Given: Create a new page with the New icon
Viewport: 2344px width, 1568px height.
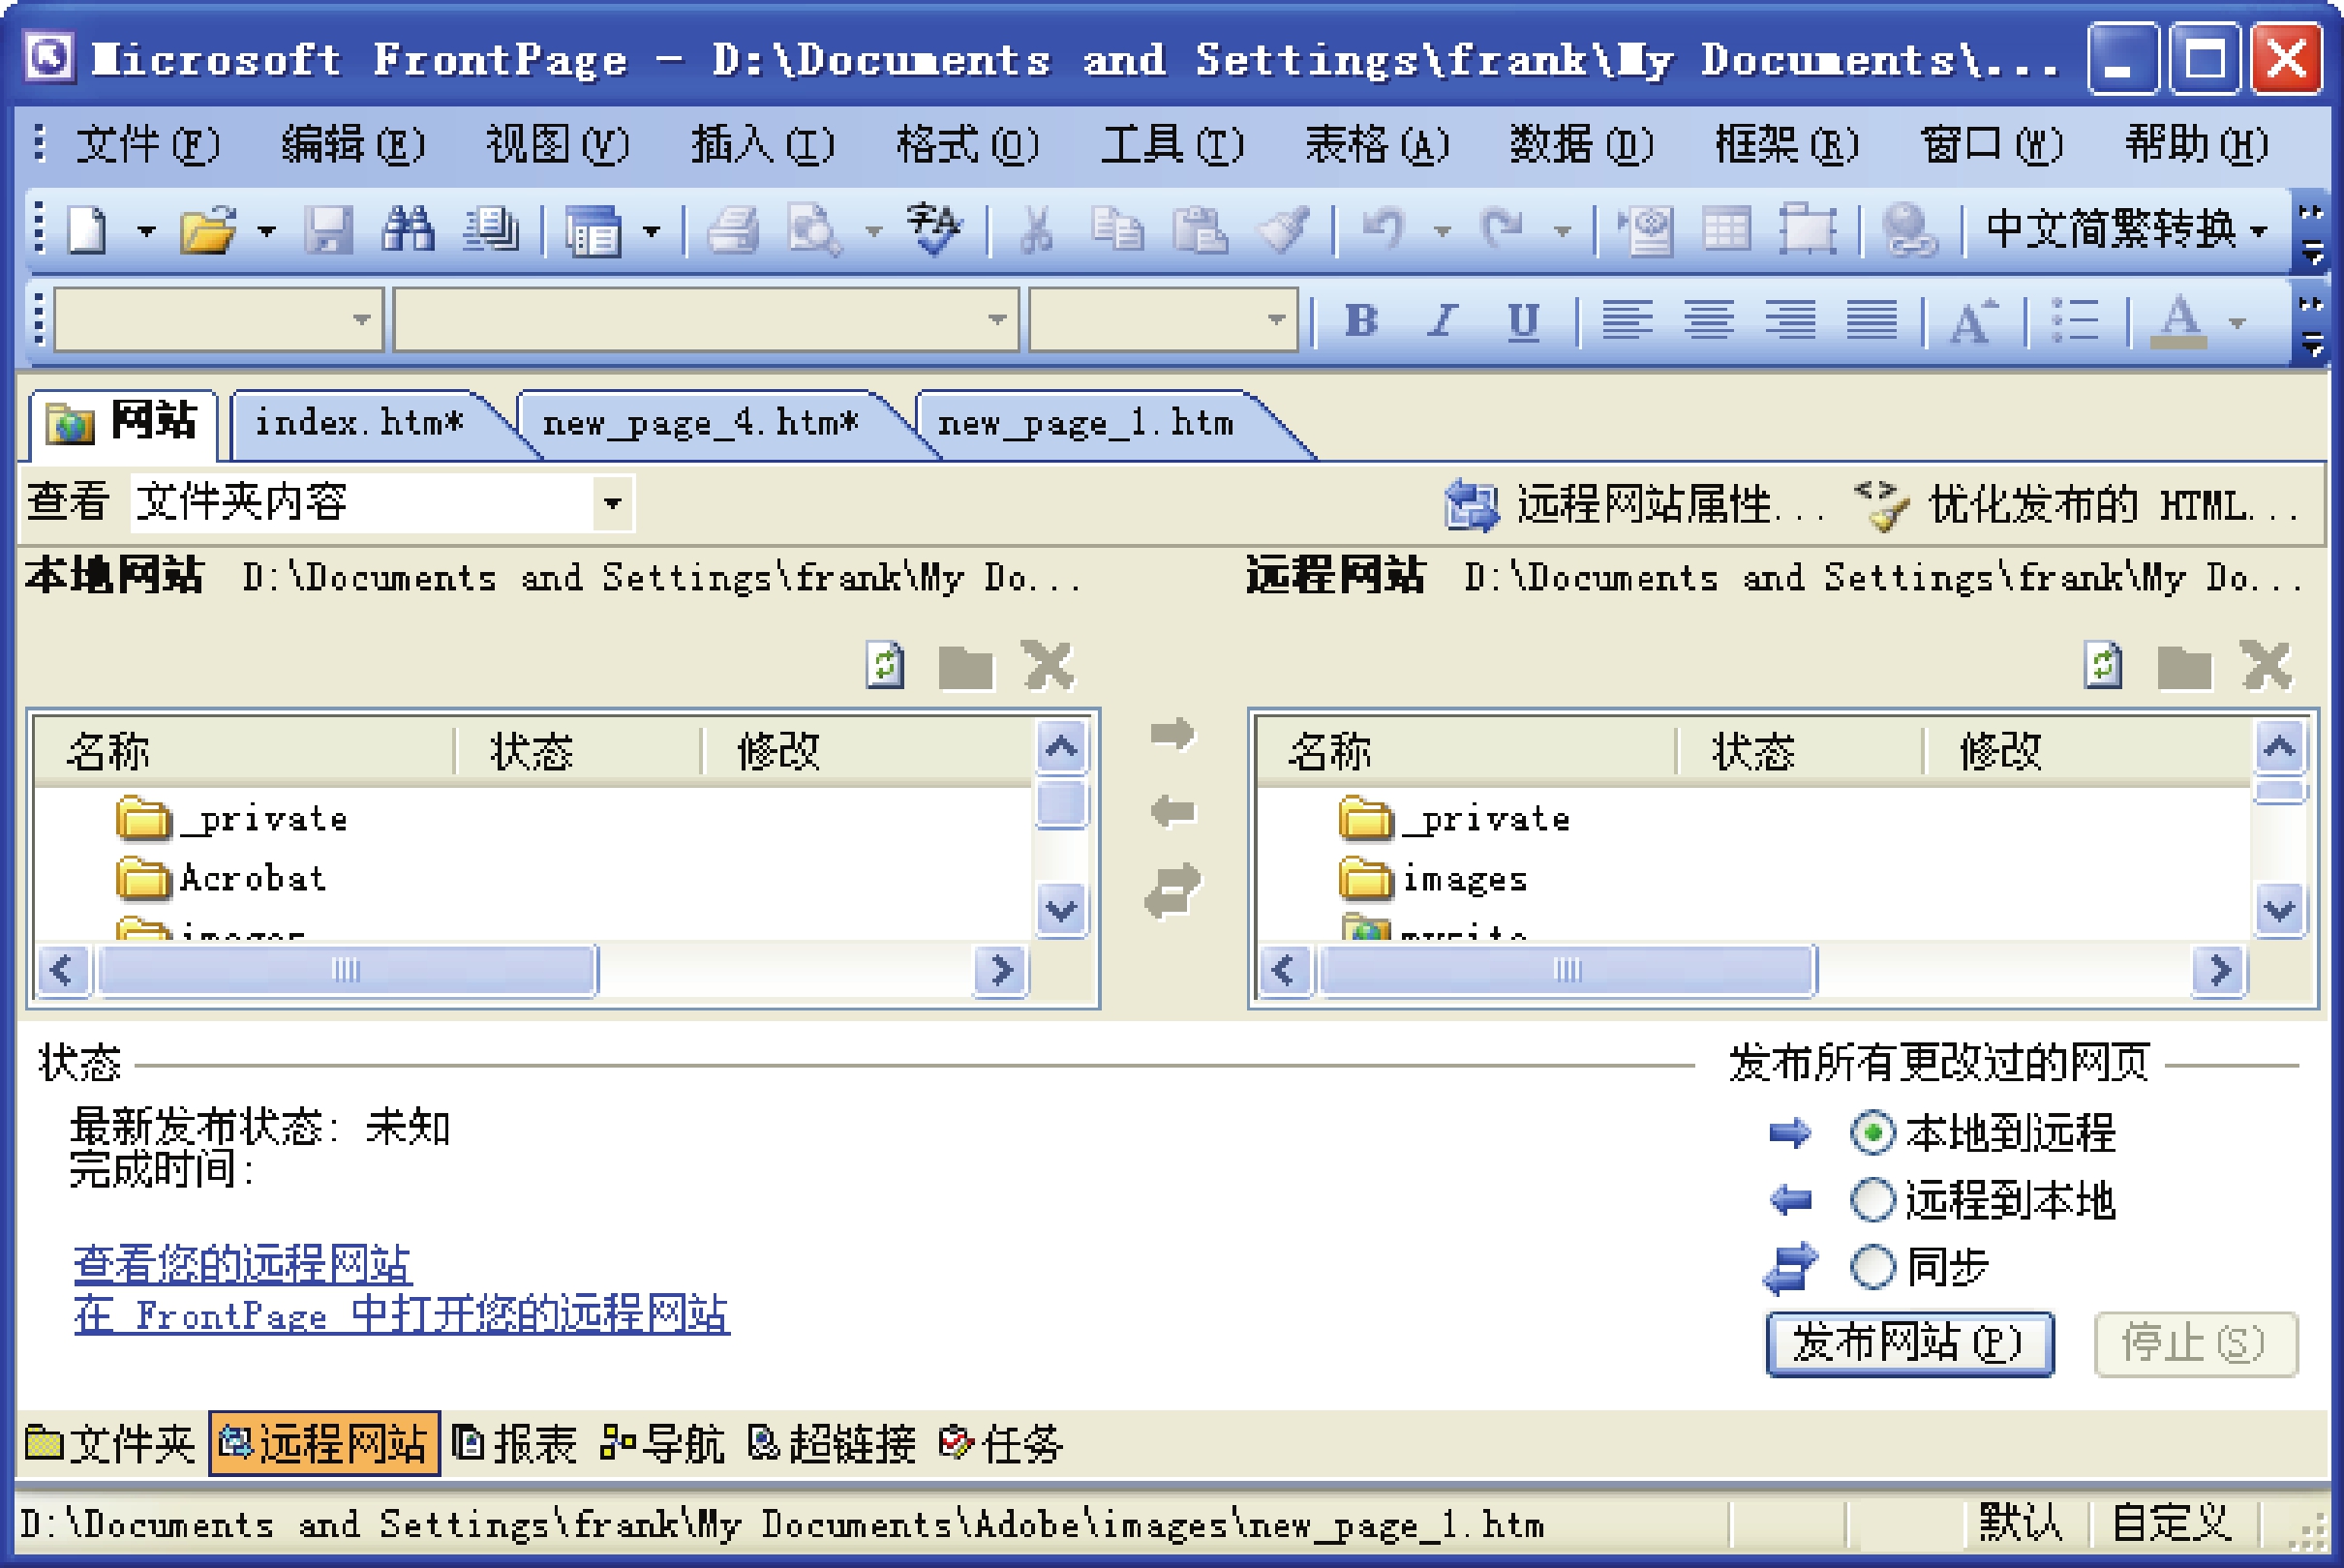Looking at the screenshot, I should click(x=88, y=230).
